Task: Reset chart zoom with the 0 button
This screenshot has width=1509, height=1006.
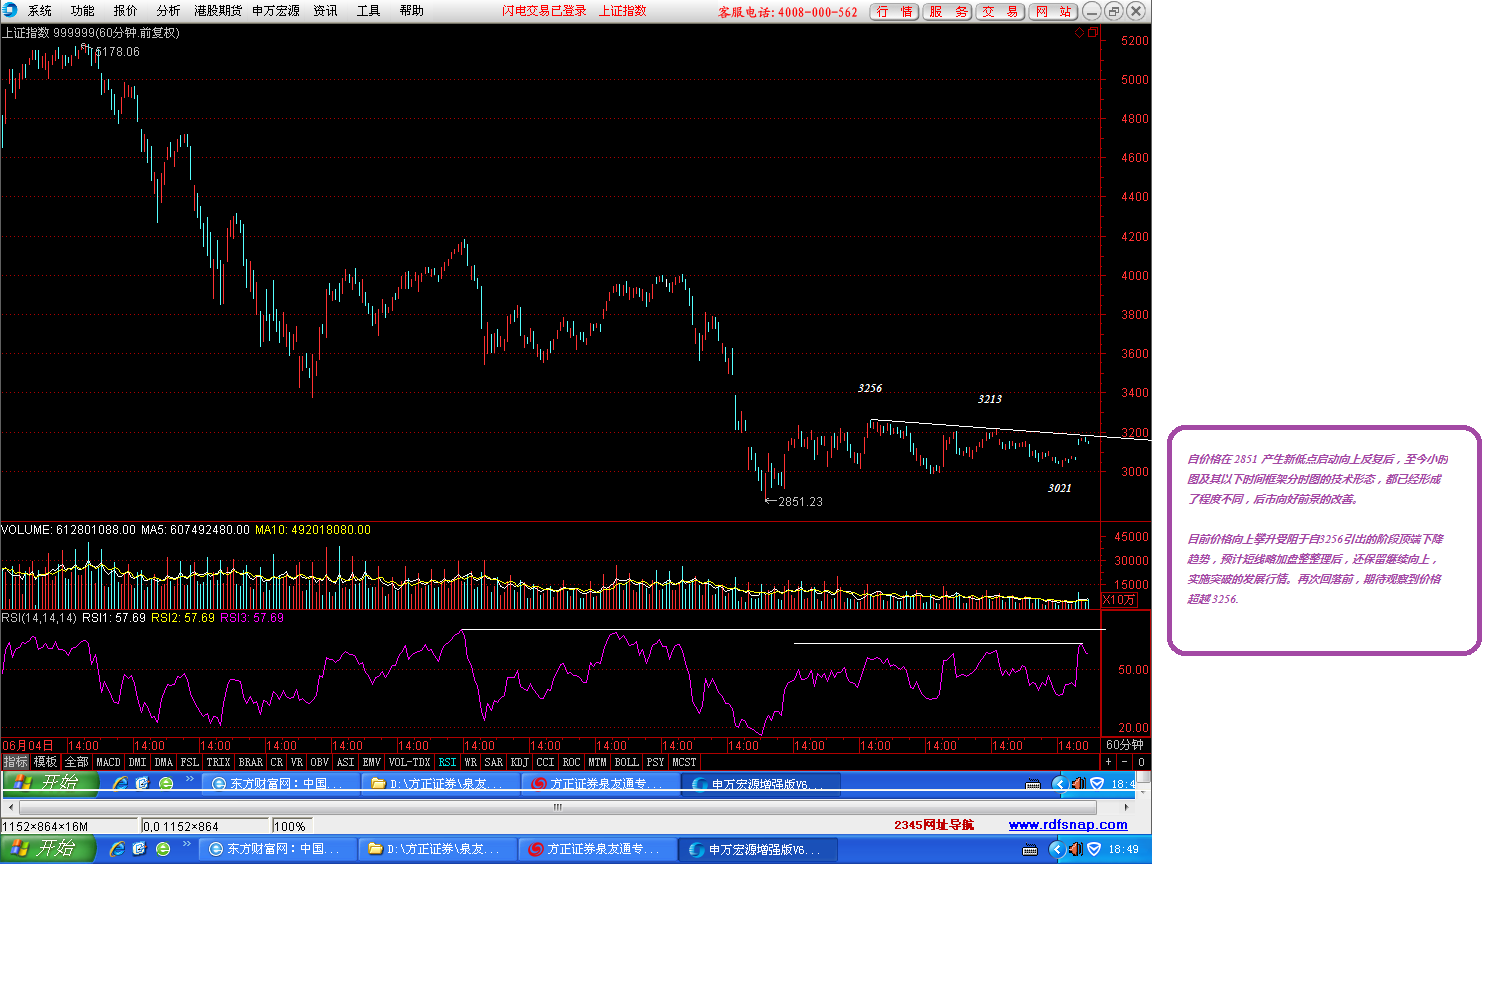Action: click(x=1141, y=762)
